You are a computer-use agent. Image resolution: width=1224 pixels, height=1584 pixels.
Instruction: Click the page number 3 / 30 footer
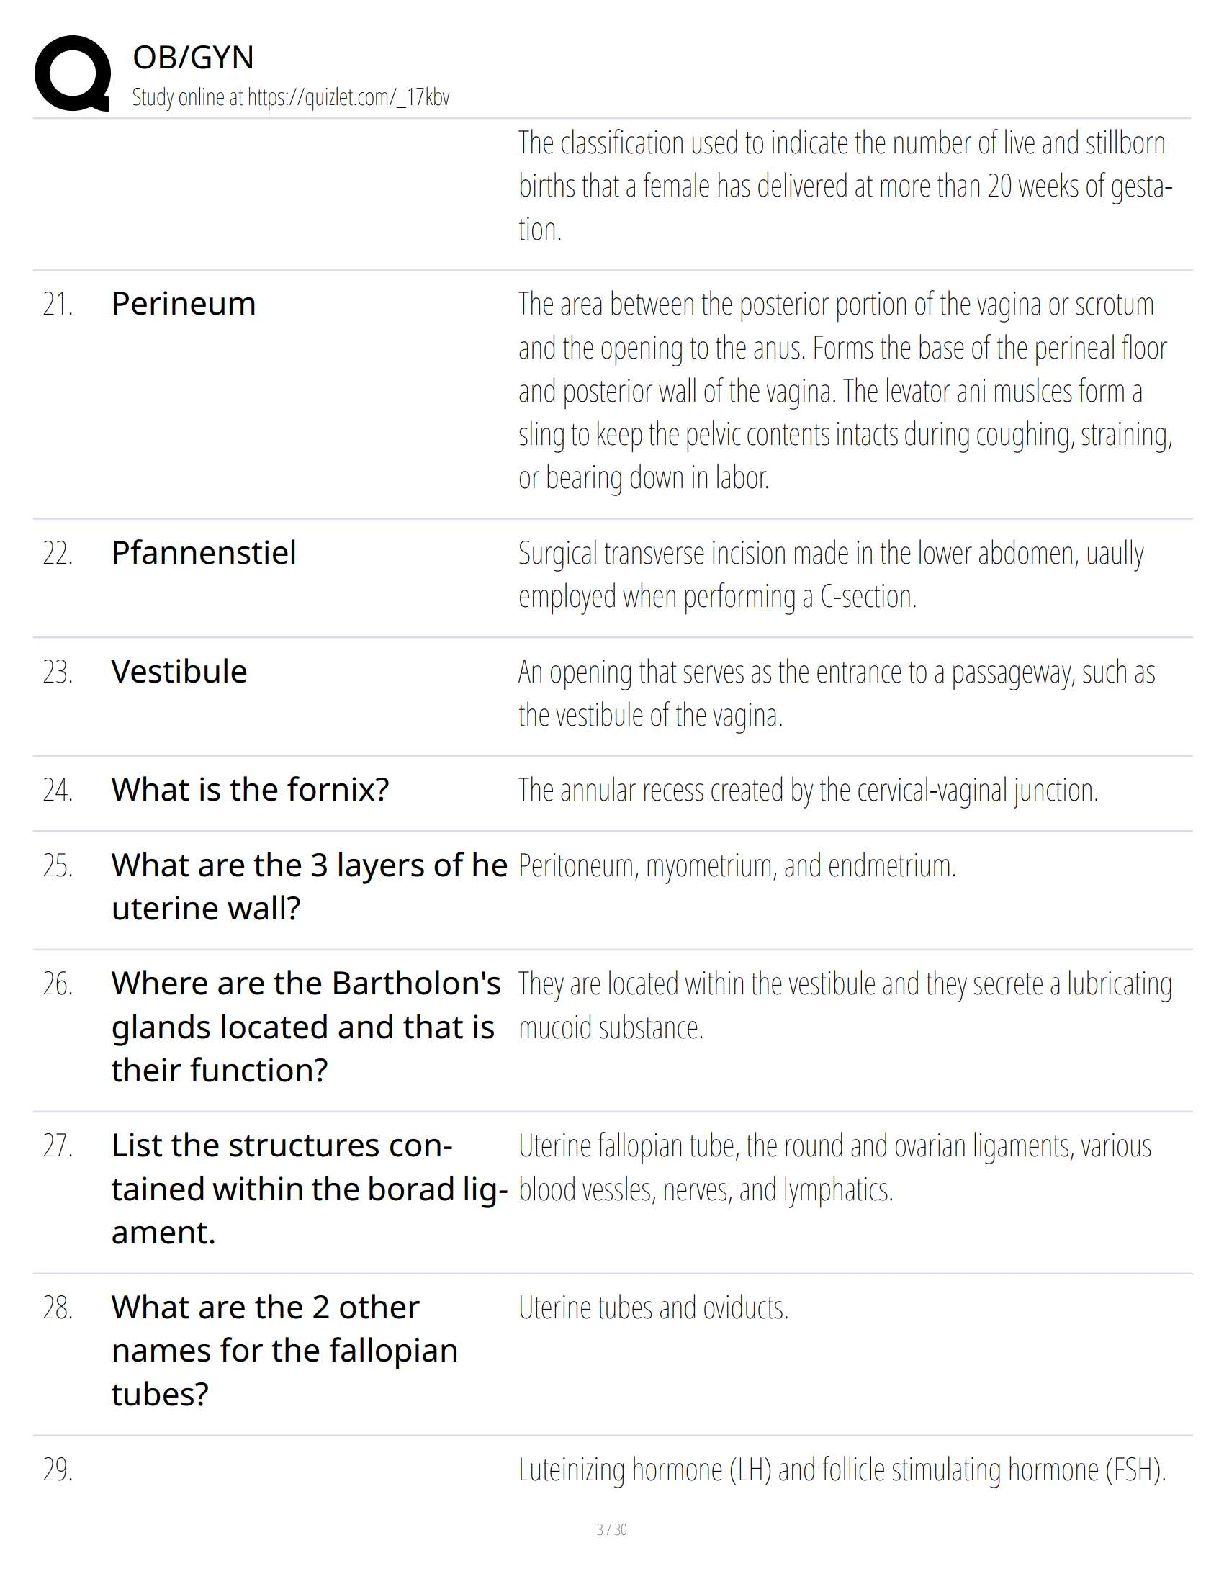click(611, 1529)
